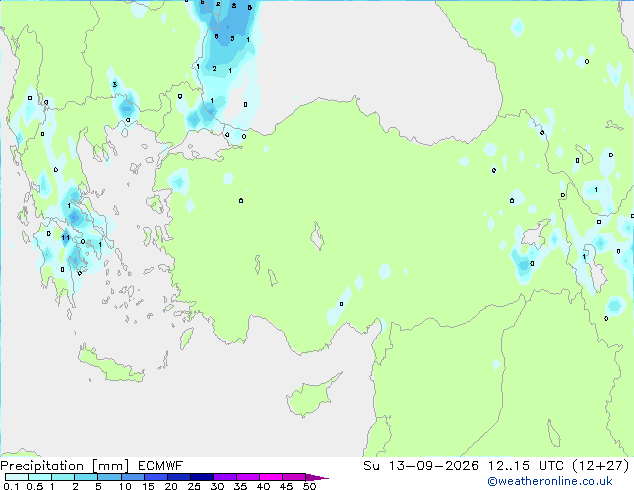The height and width of the screenshot is (490, 634).
Task: Open the weatheronline.co.uk copyright link
Action: 550,481
